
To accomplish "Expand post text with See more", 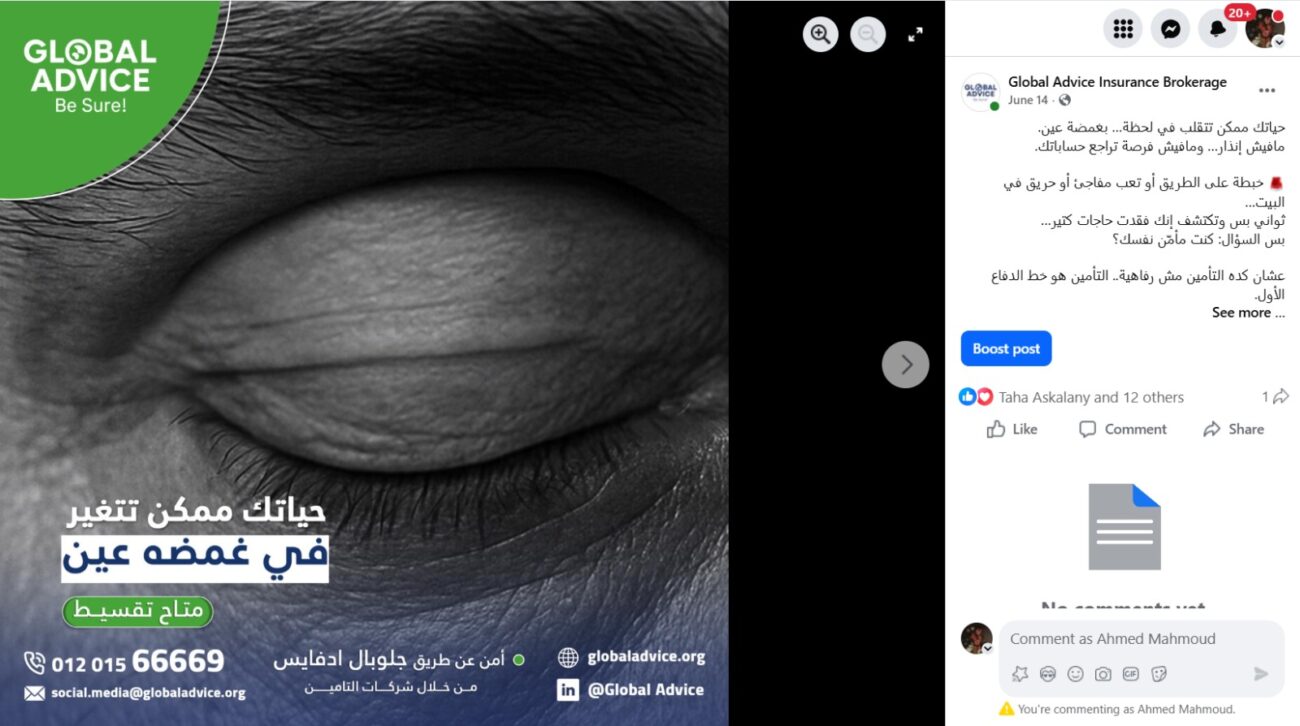I will click(1241, 312).
